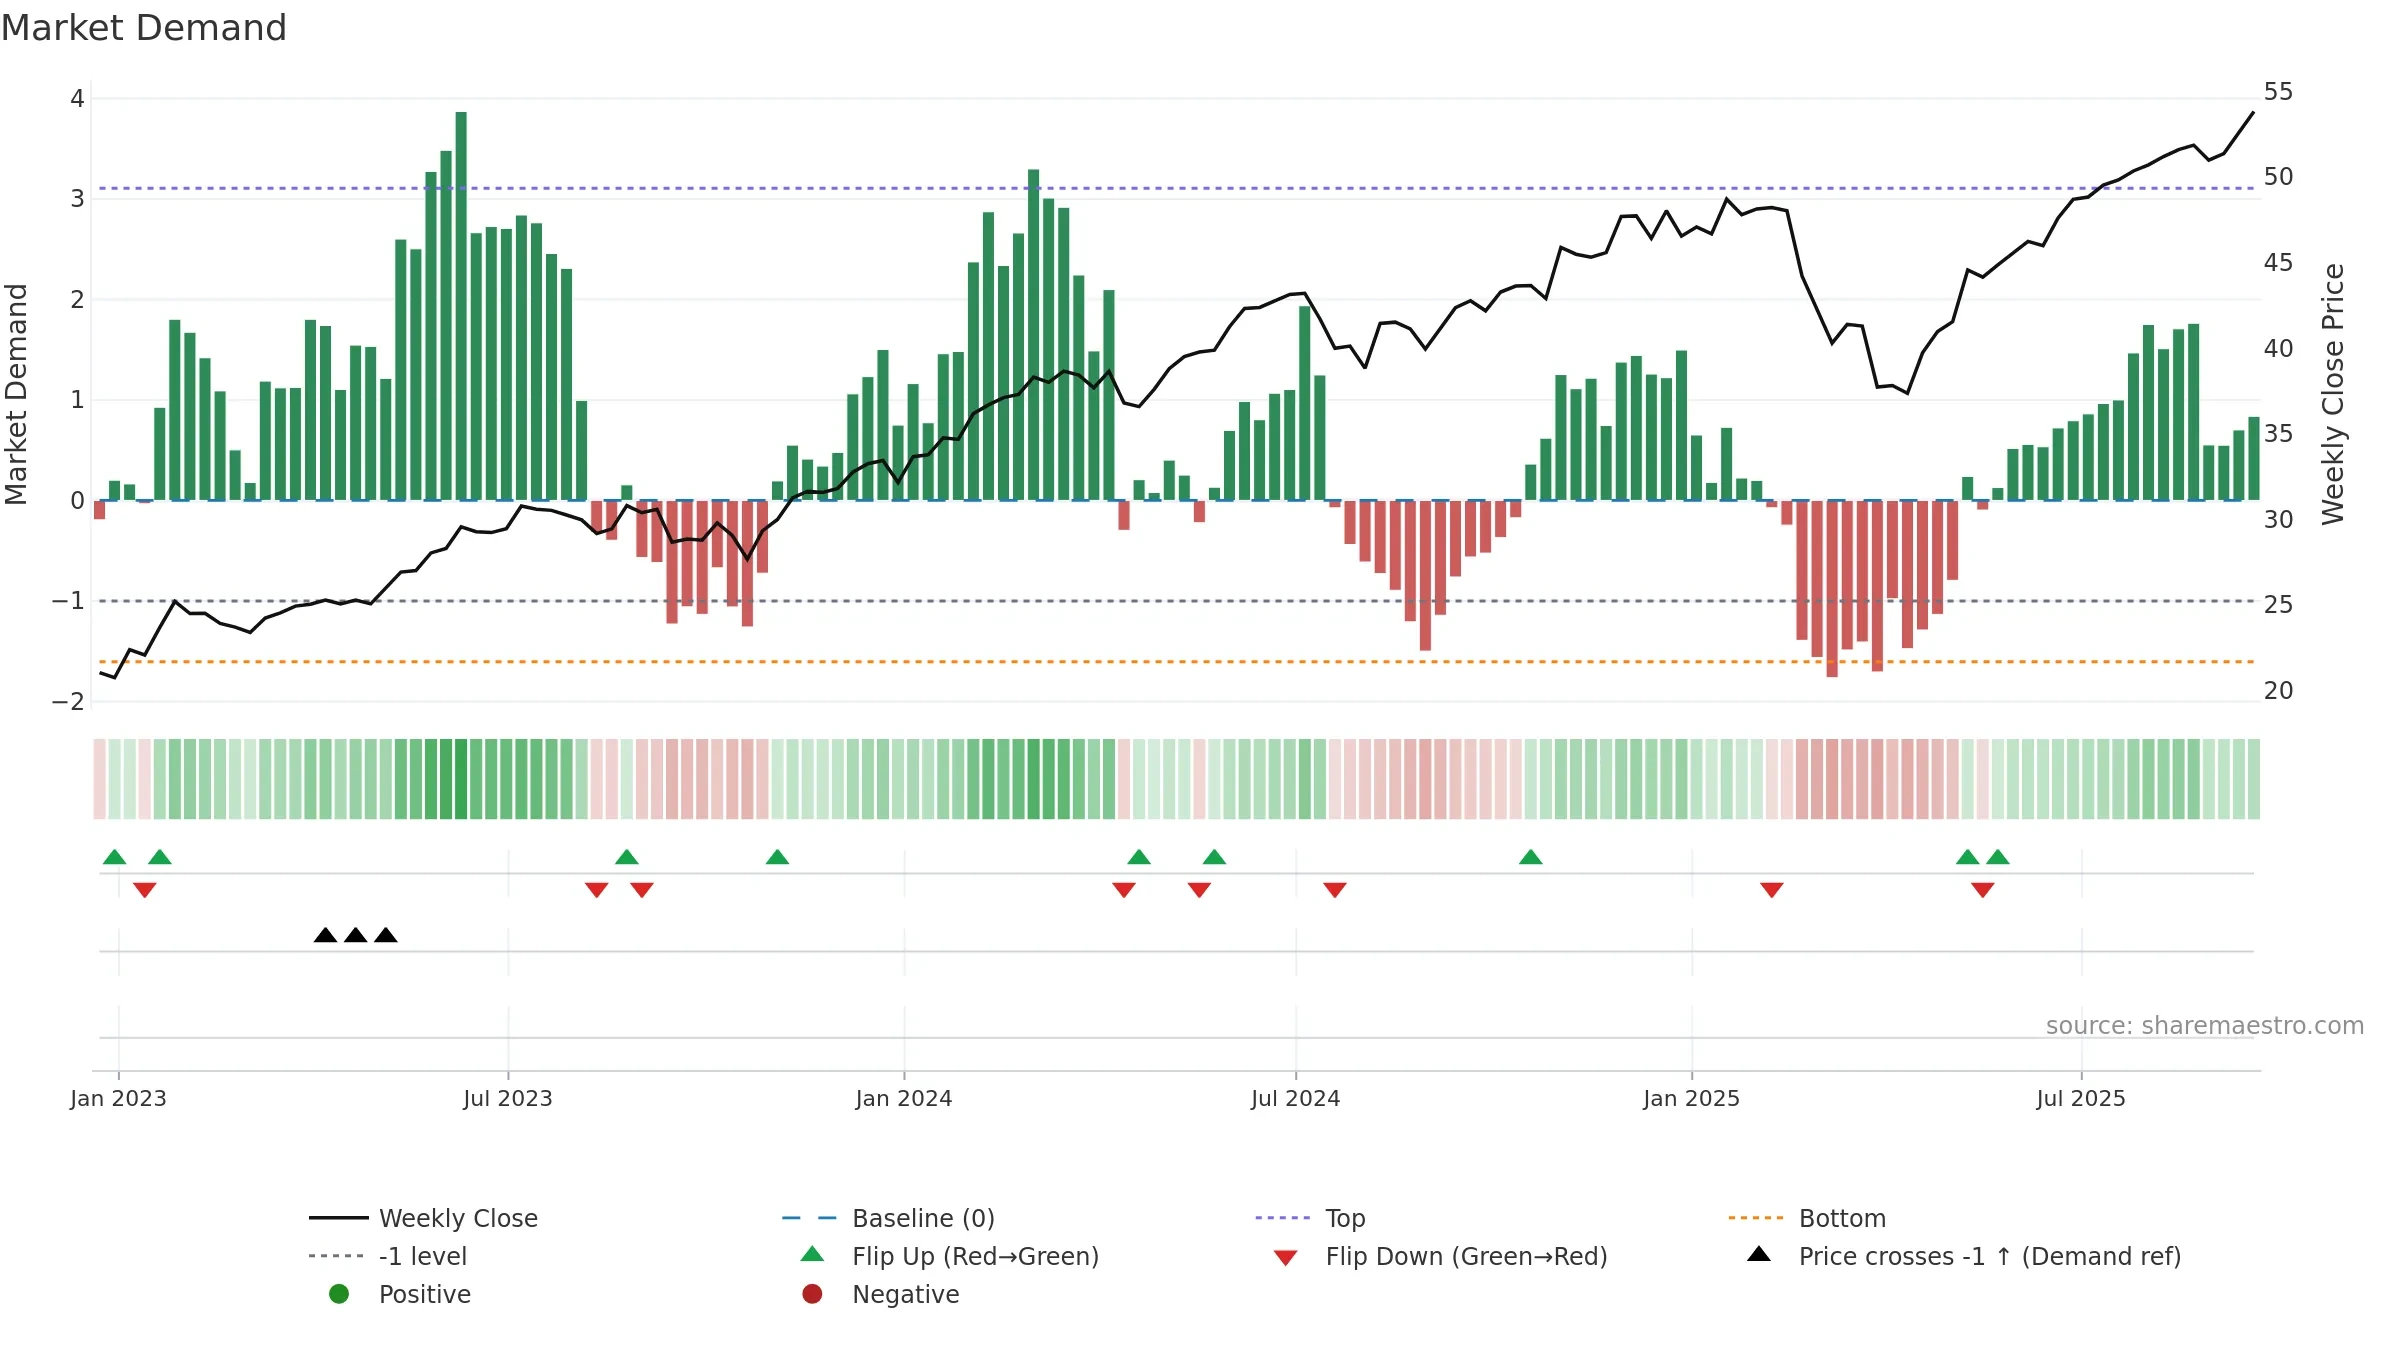Click the Market Demand y-axis title
The width and height of the screenshot is (2400, 1350).
pos(16,394)
